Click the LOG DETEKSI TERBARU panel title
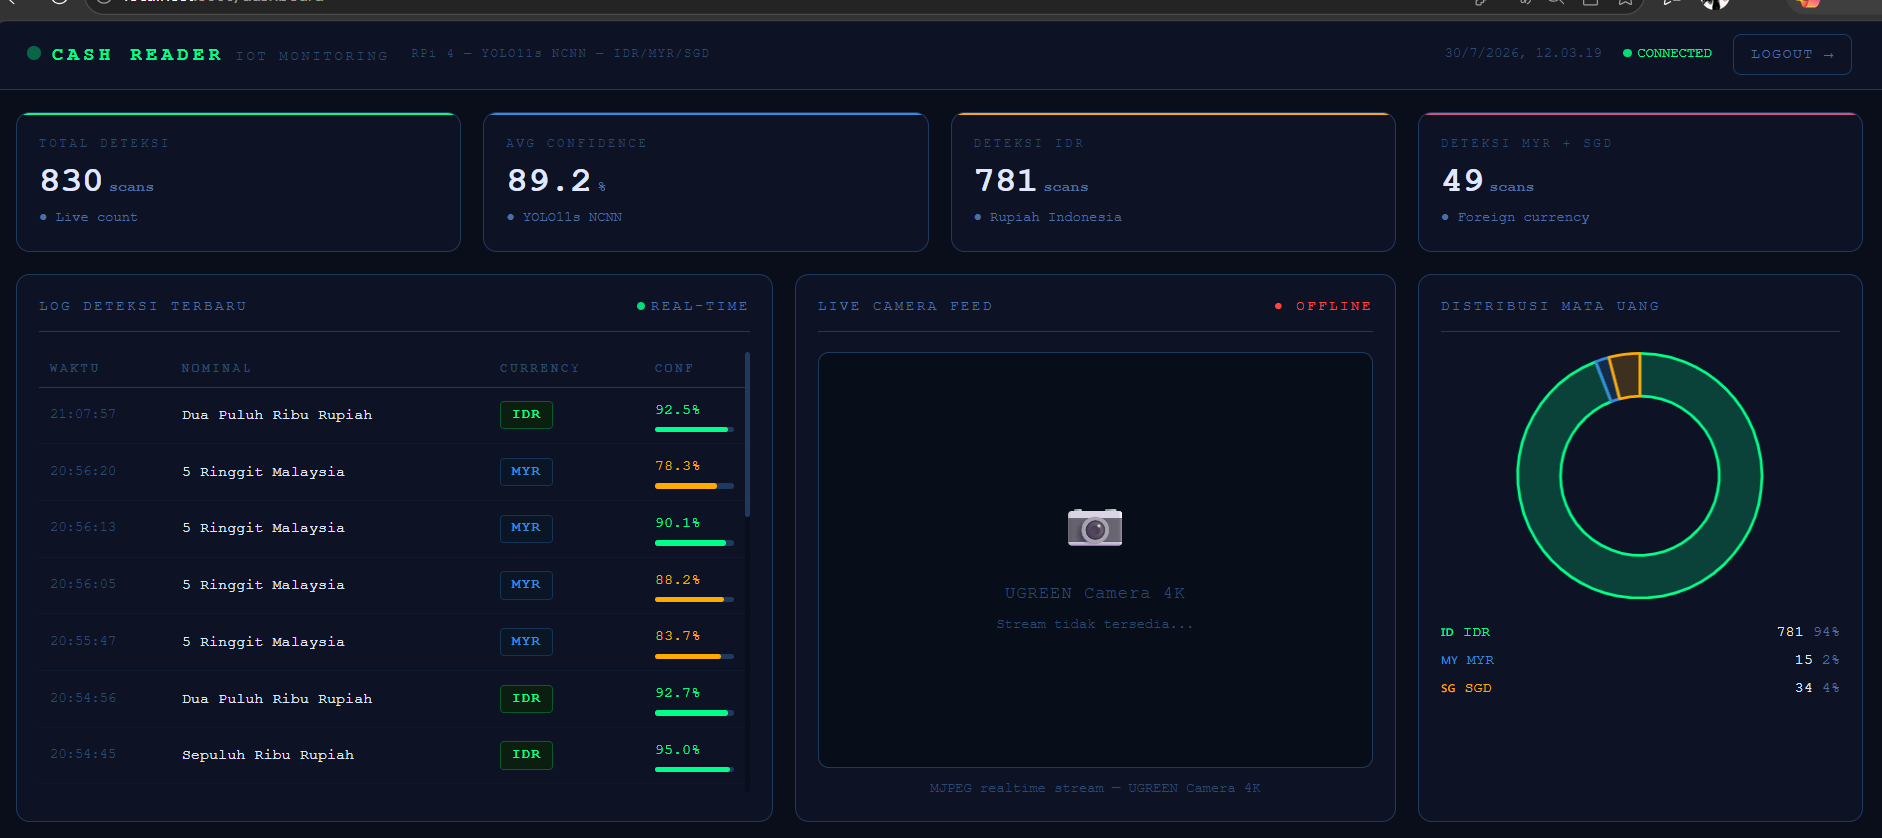Viewport: 1882px width, 838px height. 143,306
